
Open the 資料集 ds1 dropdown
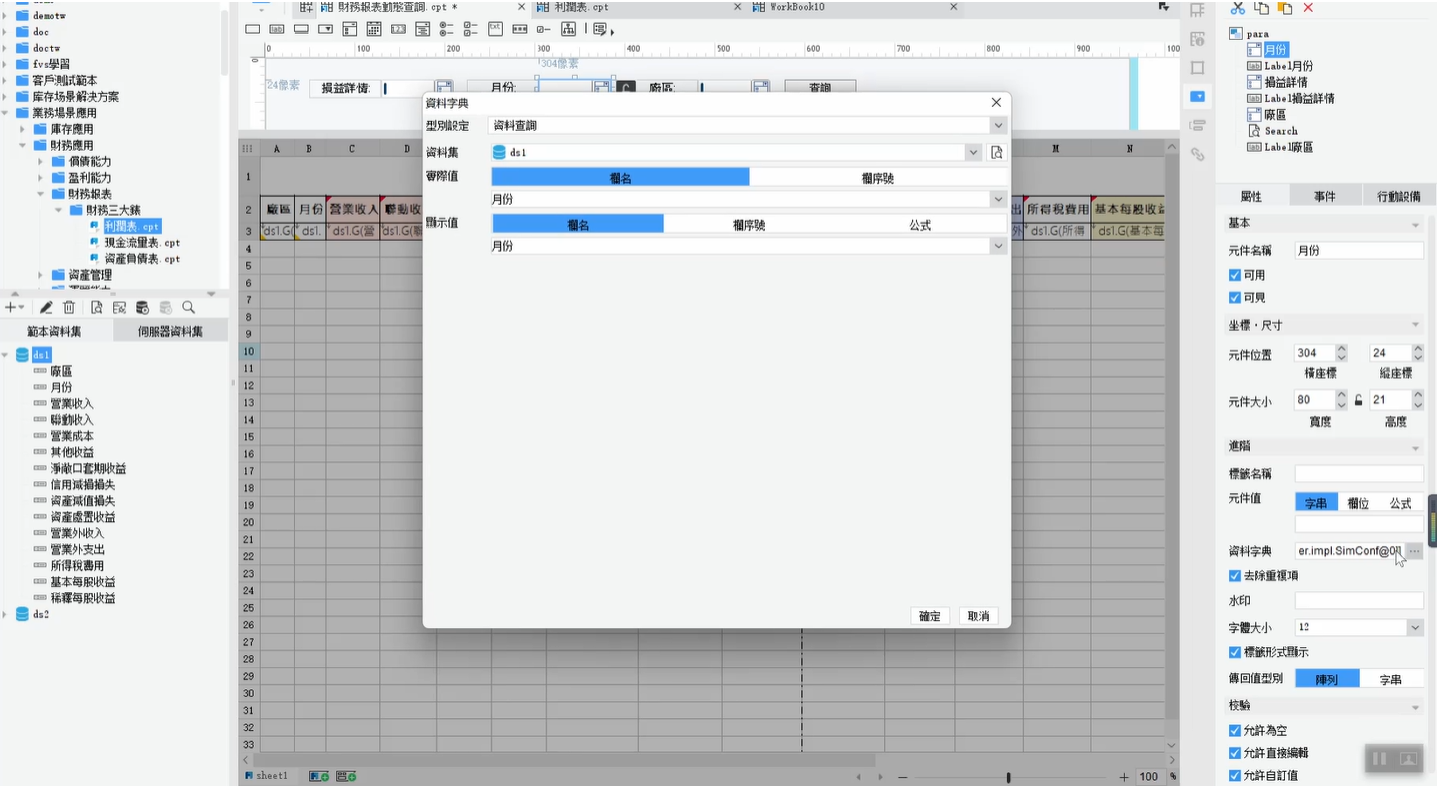pyautogui.click(x=737, y=153)
